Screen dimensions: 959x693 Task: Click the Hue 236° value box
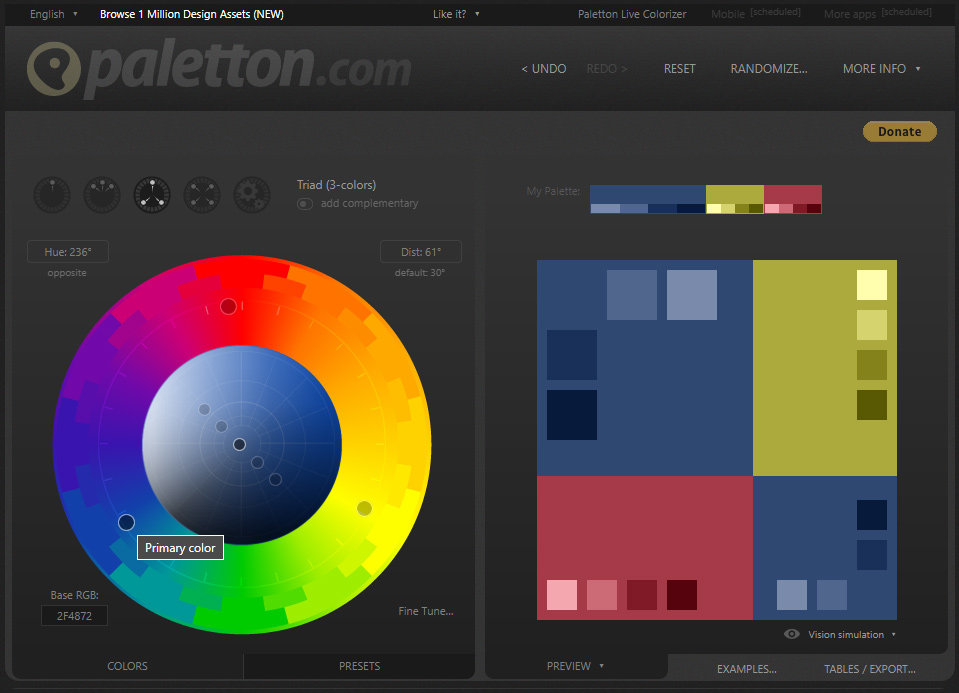tap(68, 252)
